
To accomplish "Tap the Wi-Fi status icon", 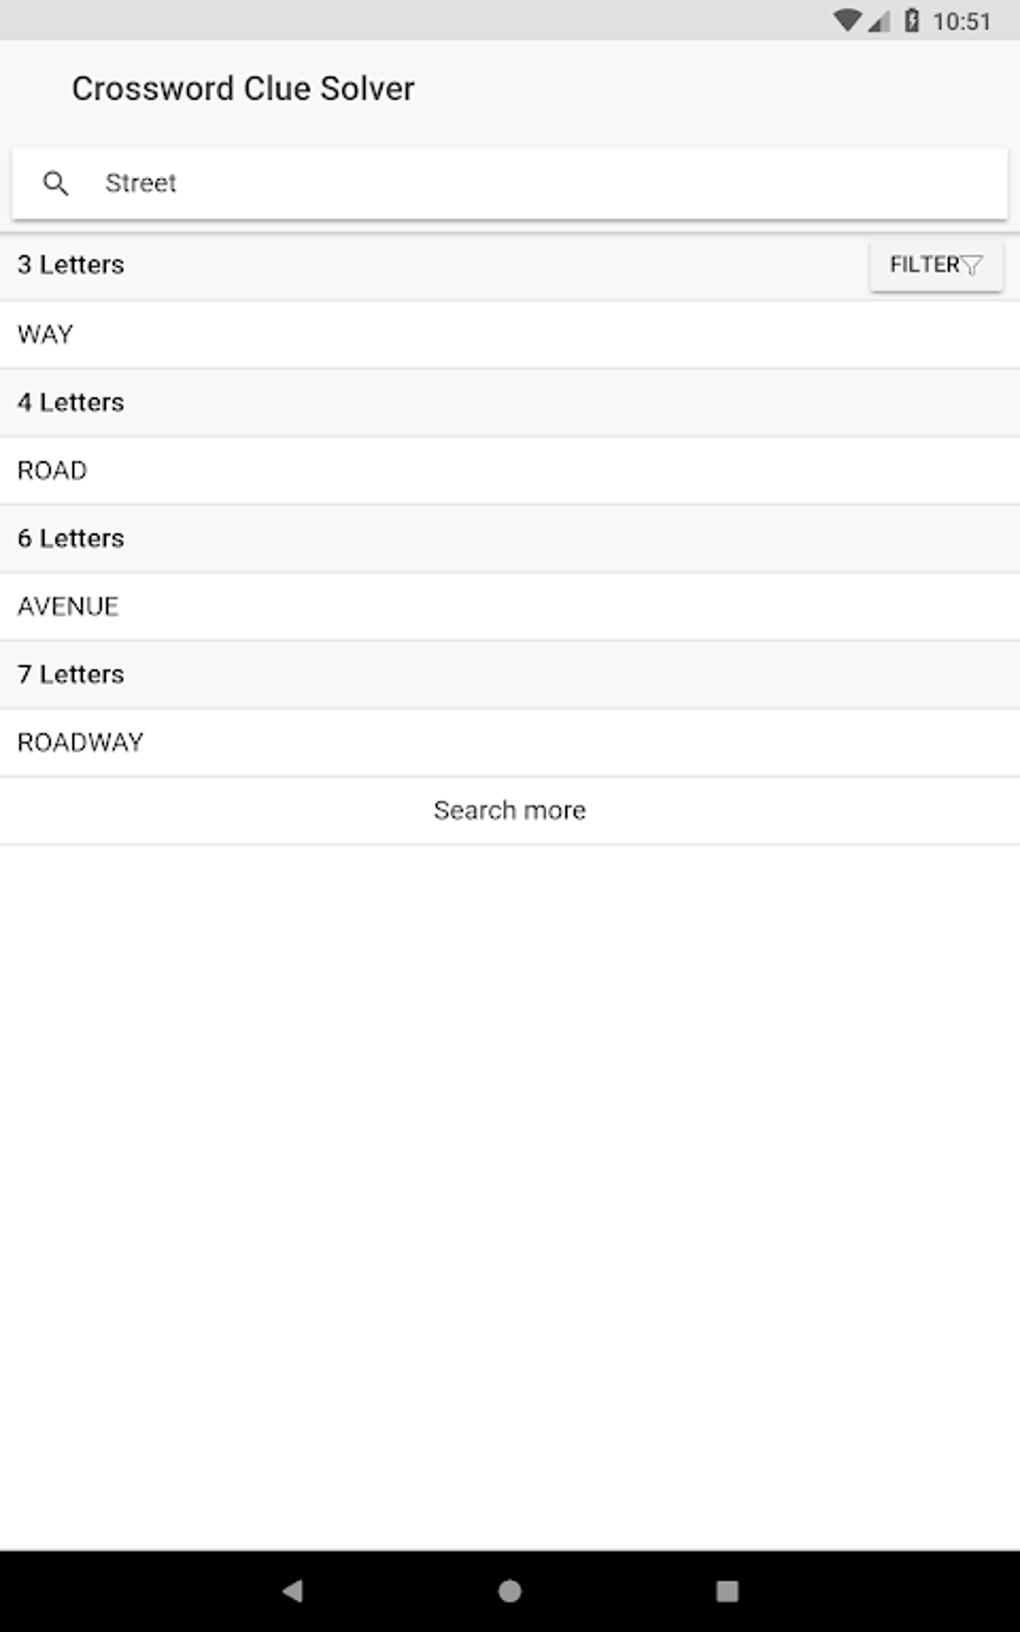I will pos(847,20).
